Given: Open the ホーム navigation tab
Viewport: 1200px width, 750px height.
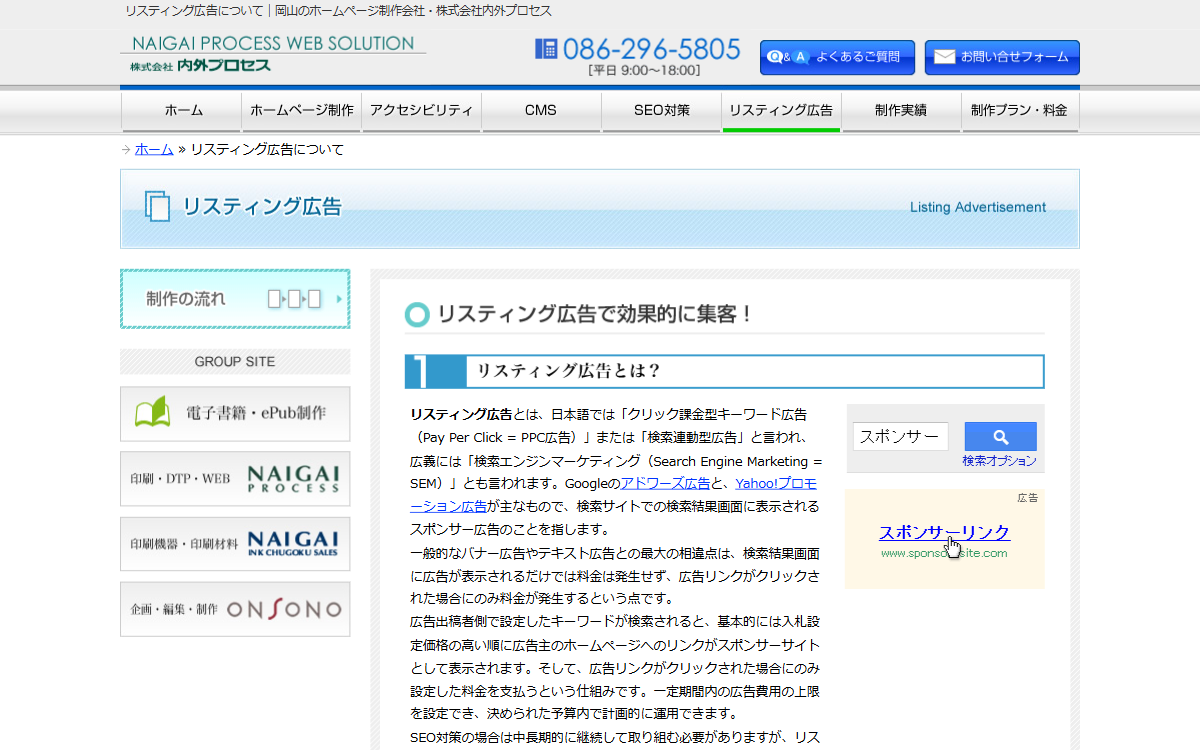Looking at the screenshot, I should [181, 111].
